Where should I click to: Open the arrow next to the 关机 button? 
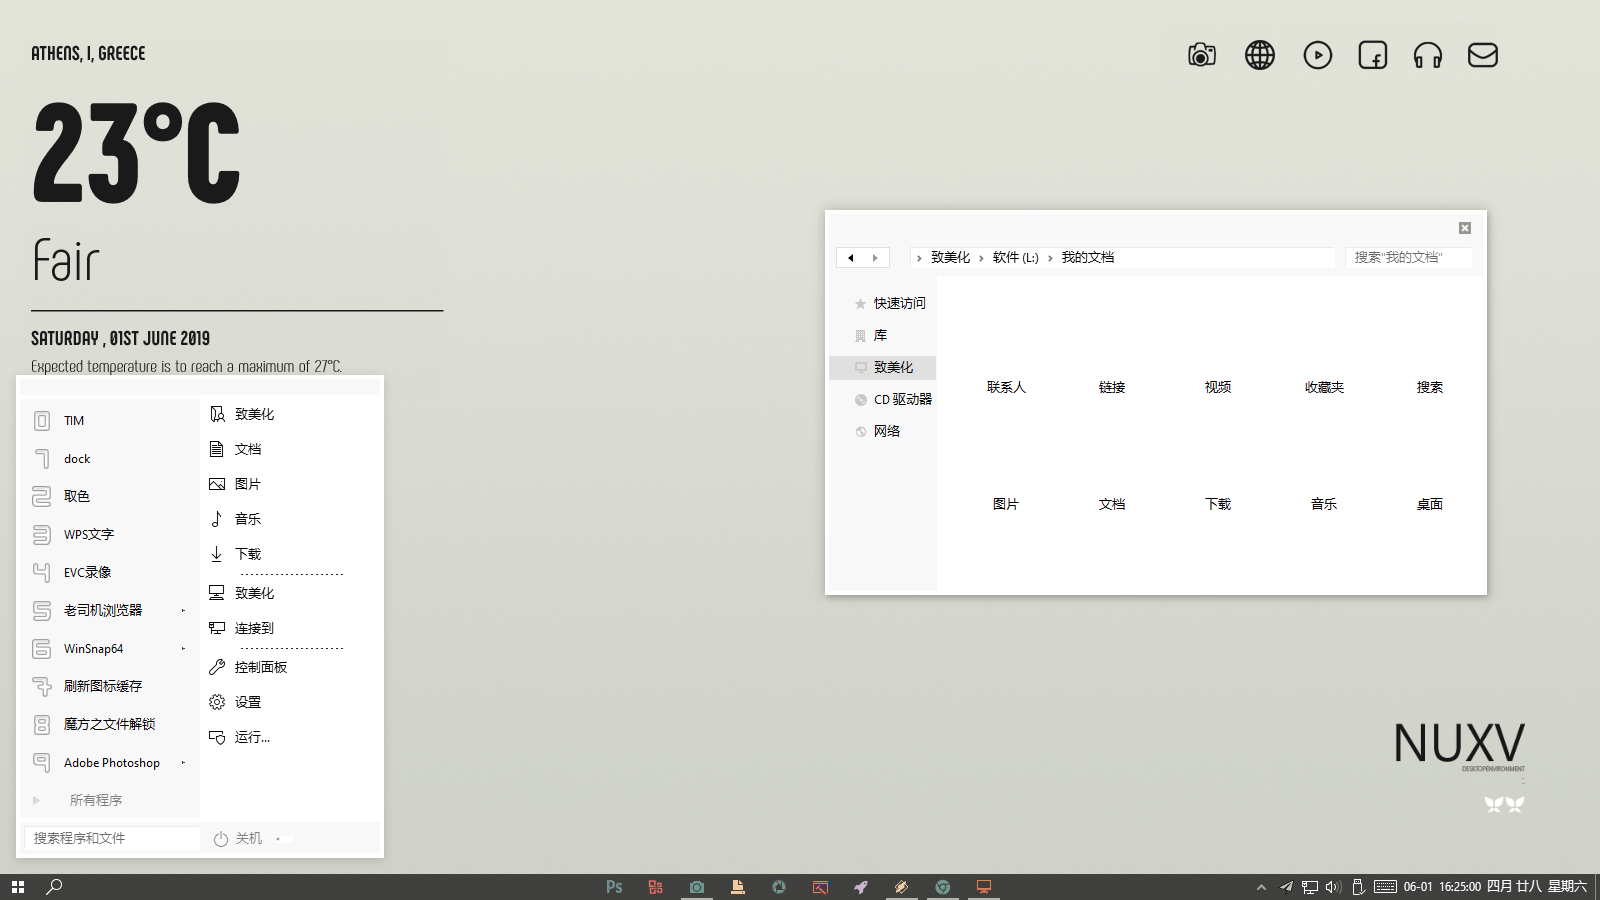point(278,839)
